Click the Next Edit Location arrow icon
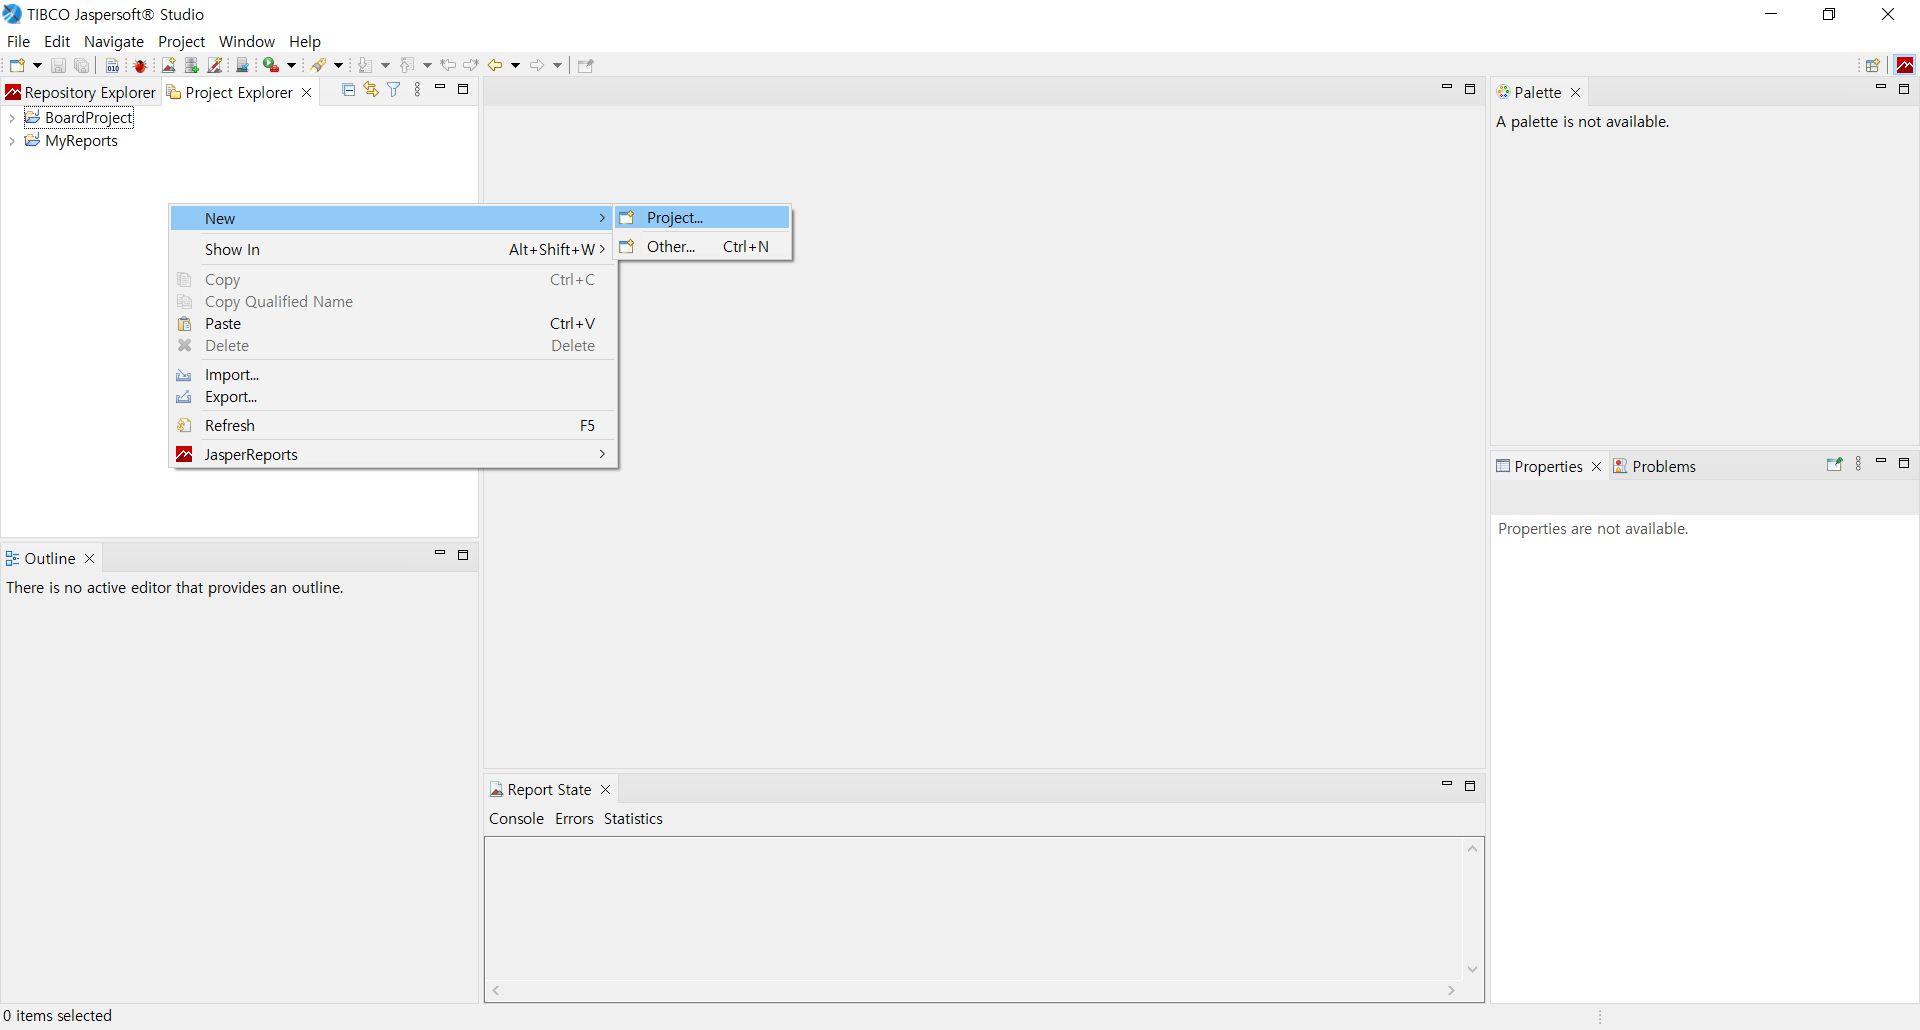1920x1030 pixels. coord(471,65)
